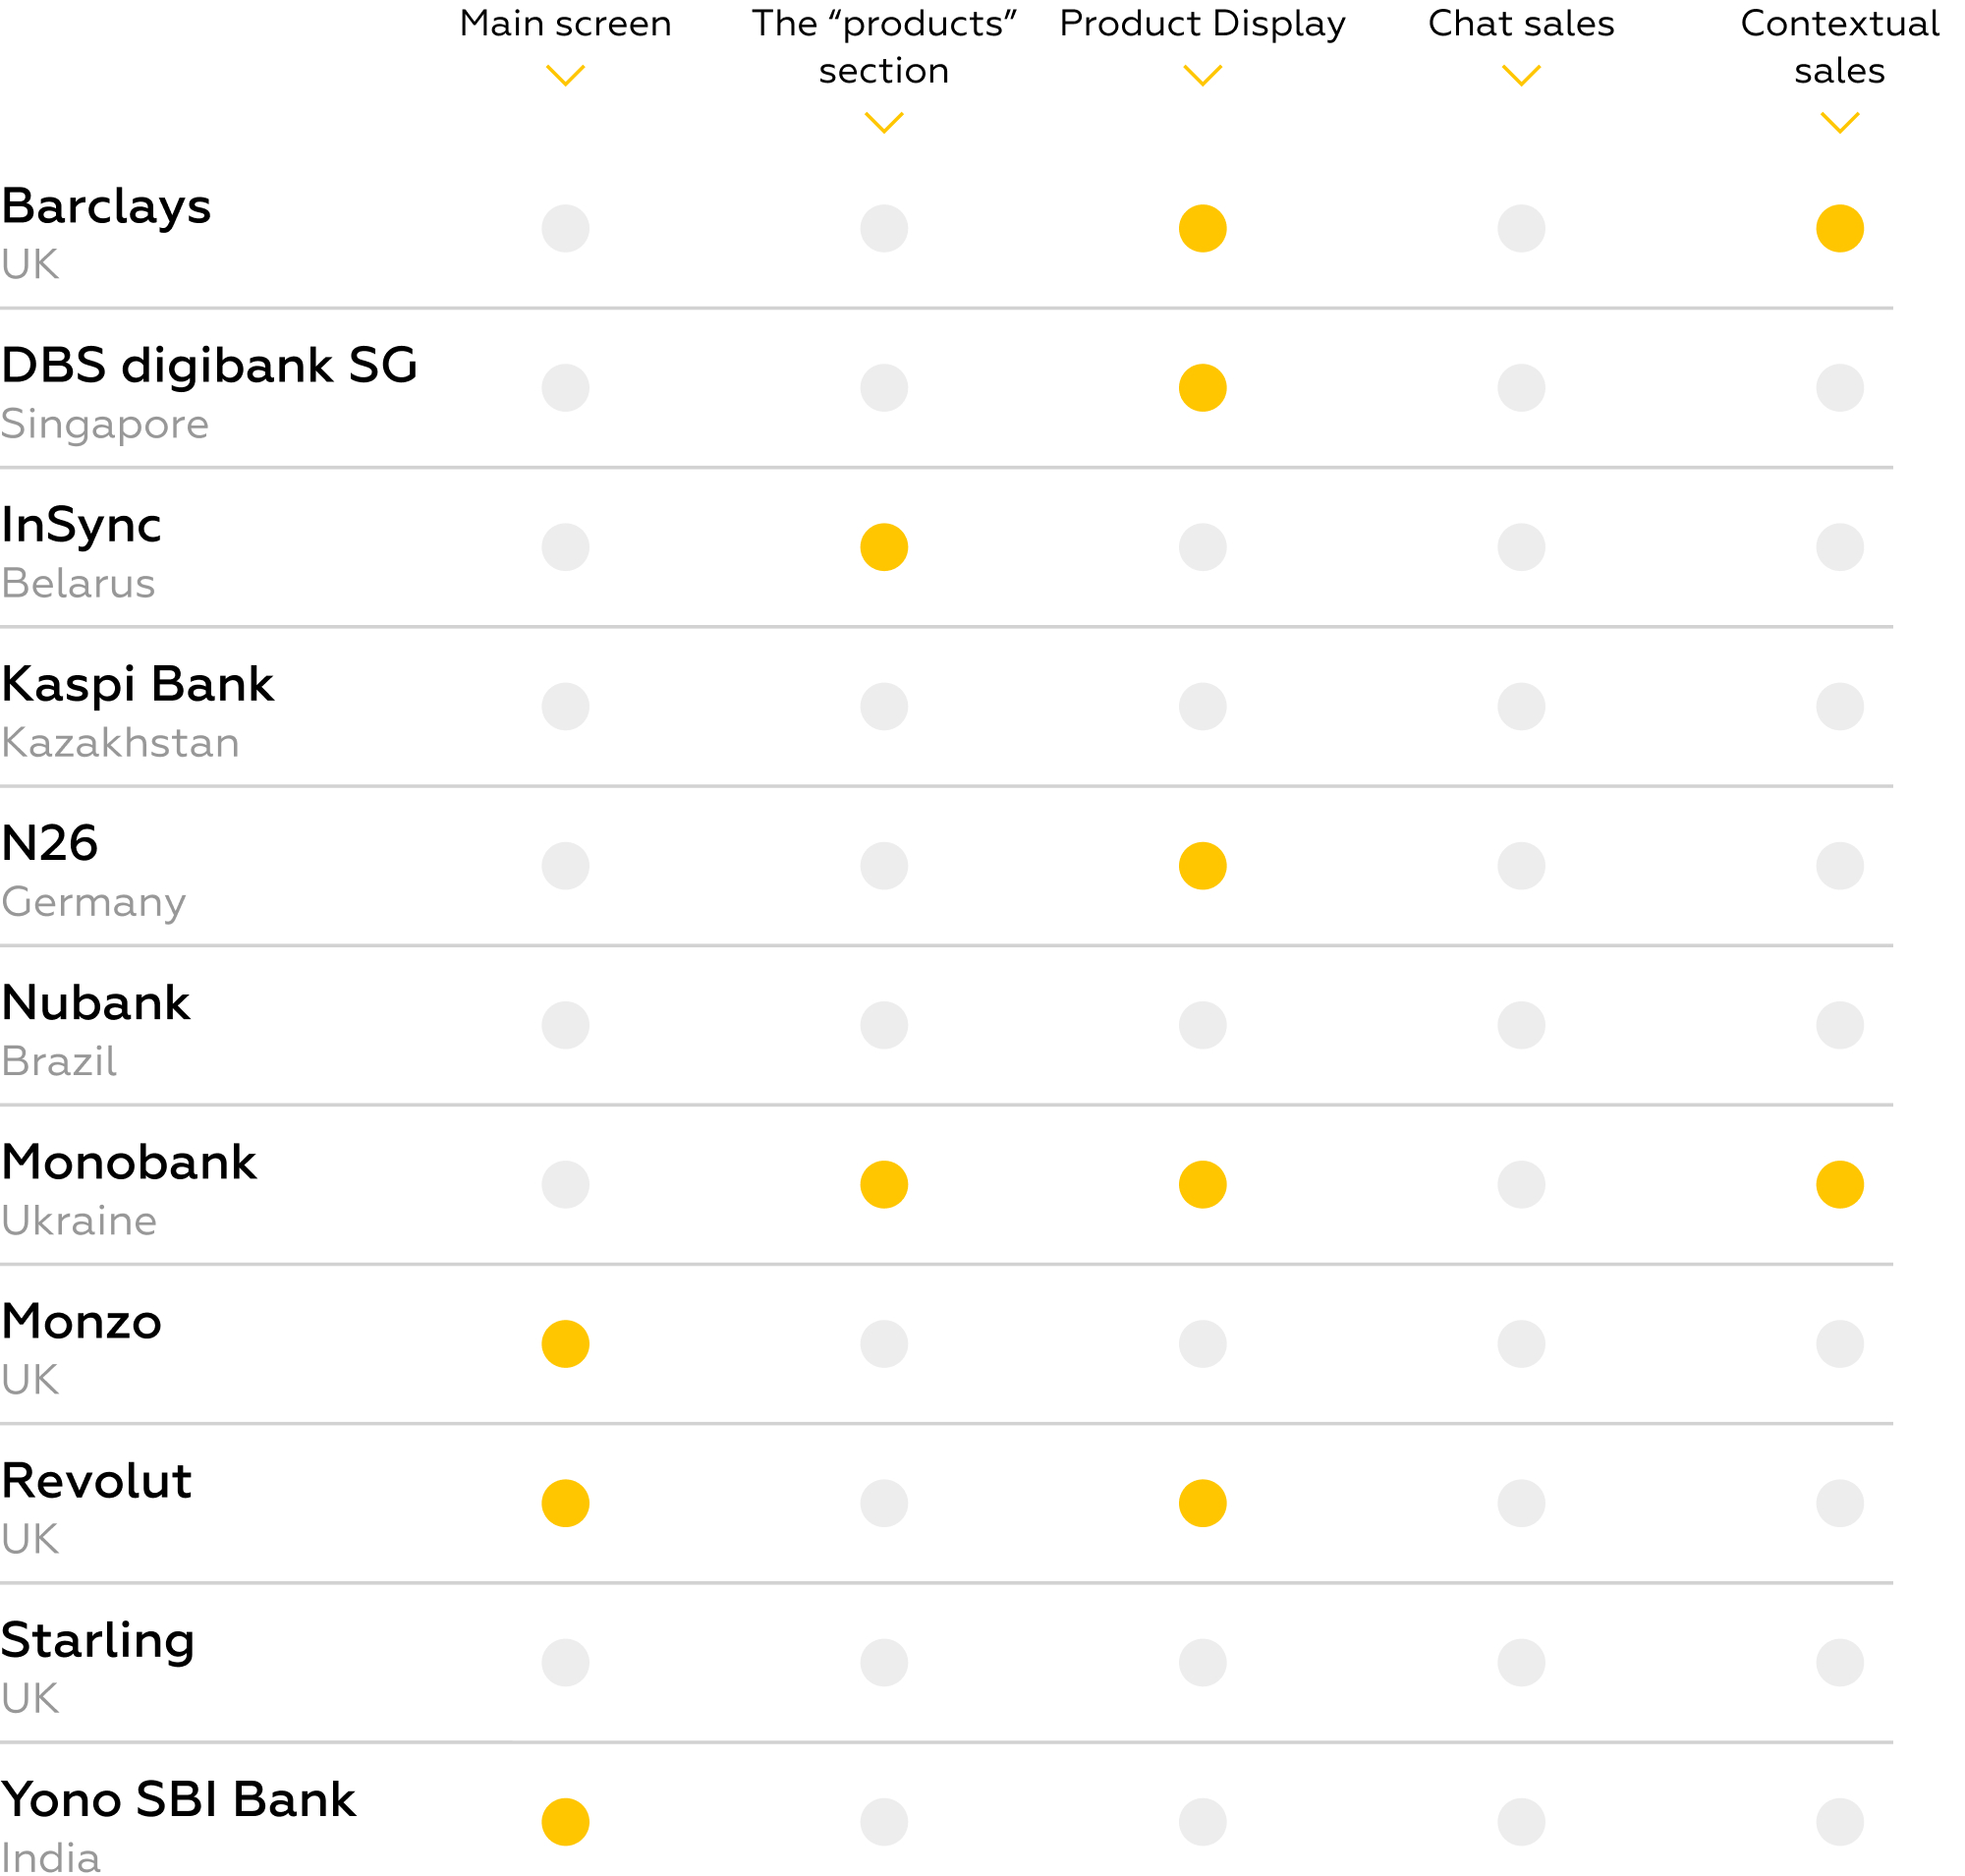Click Yono SBI Bank Main screen dot
Image resolution: width=1965 pixels, height=1876 pixels.
pos(565,1821)
